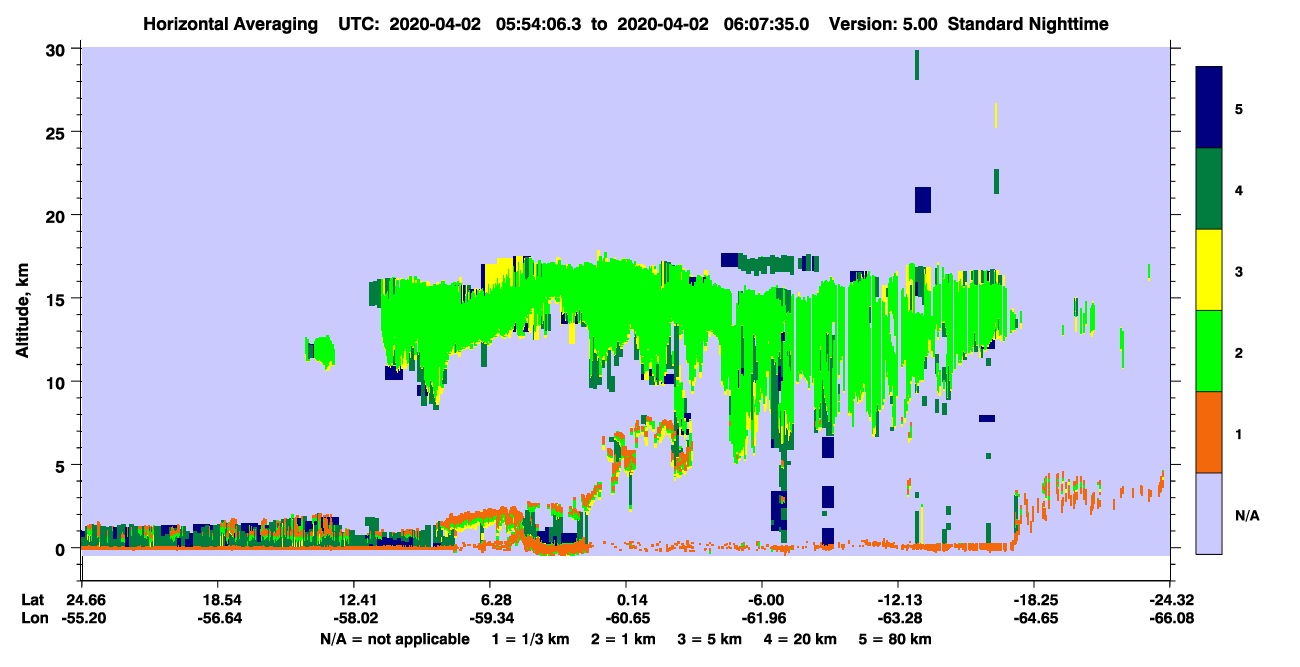Image resolution: width=1300 pixels, height=667 pixels.
Task: Click longitude value -63.28
Action: (898, 618)
